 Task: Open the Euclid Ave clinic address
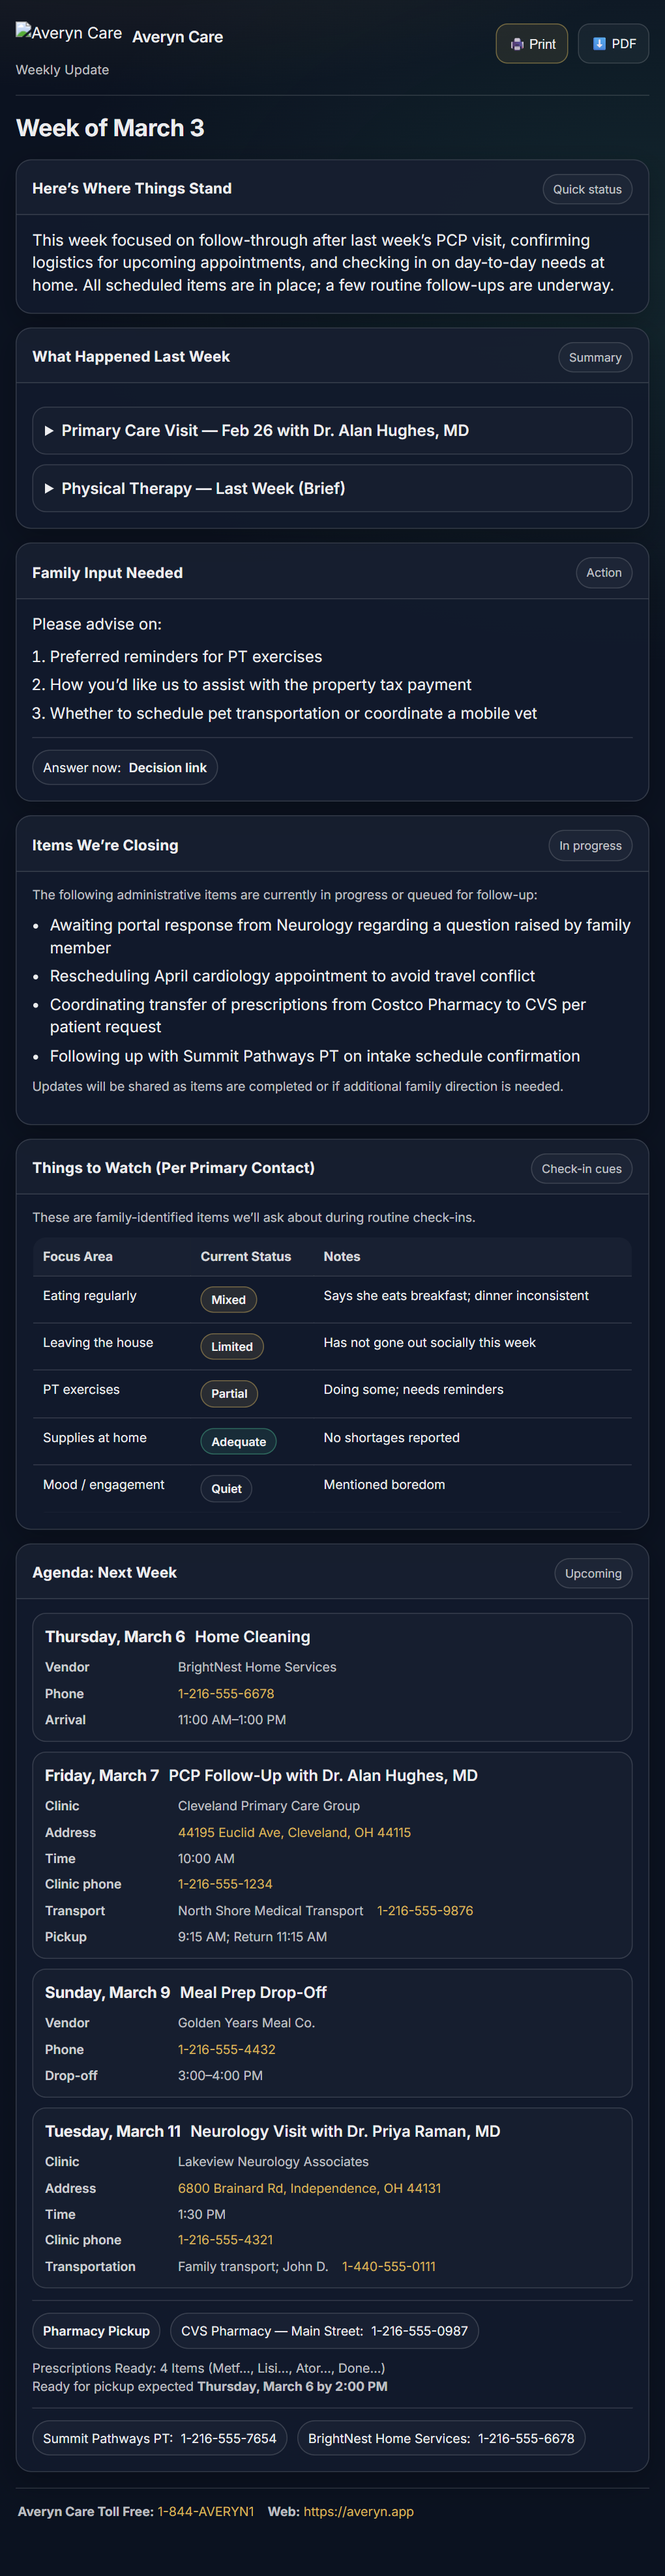pyautogui.click(x=294, y=1833)
